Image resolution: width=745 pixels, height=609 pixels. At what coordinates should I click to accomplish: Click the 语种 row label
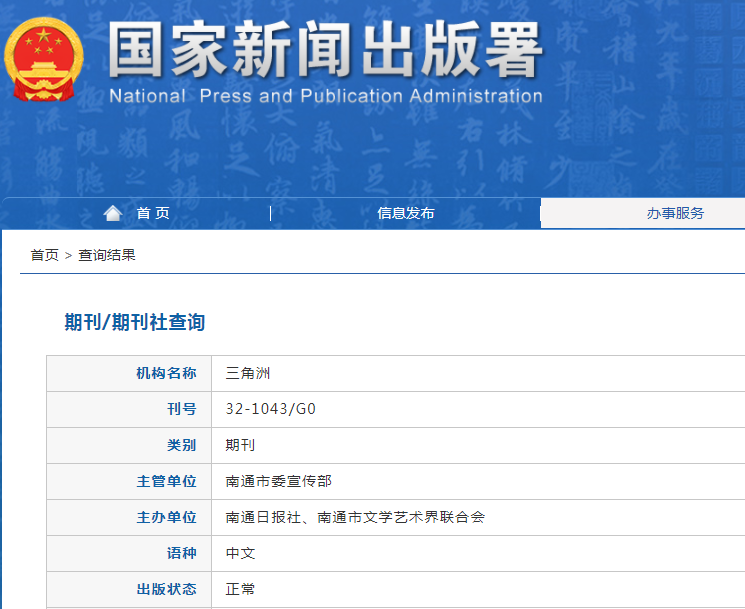click(181, 553)
